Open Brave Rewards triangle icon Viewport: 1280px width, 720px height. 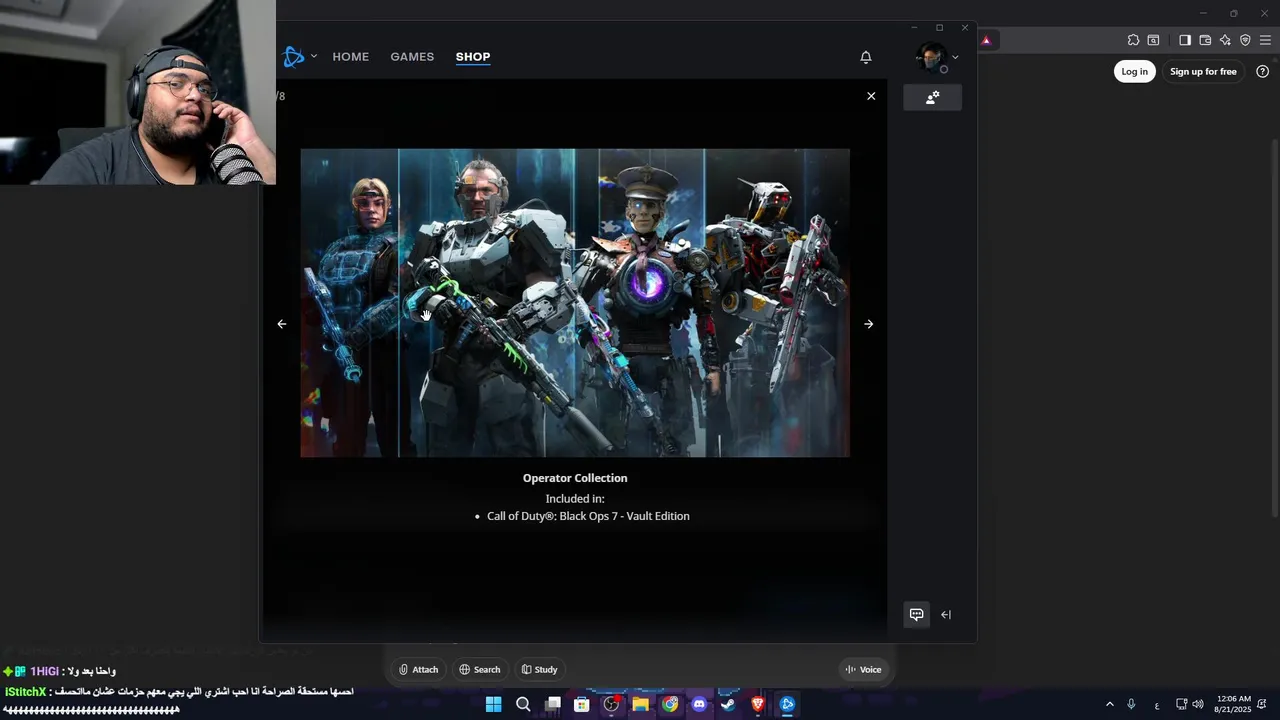[986, 41]
